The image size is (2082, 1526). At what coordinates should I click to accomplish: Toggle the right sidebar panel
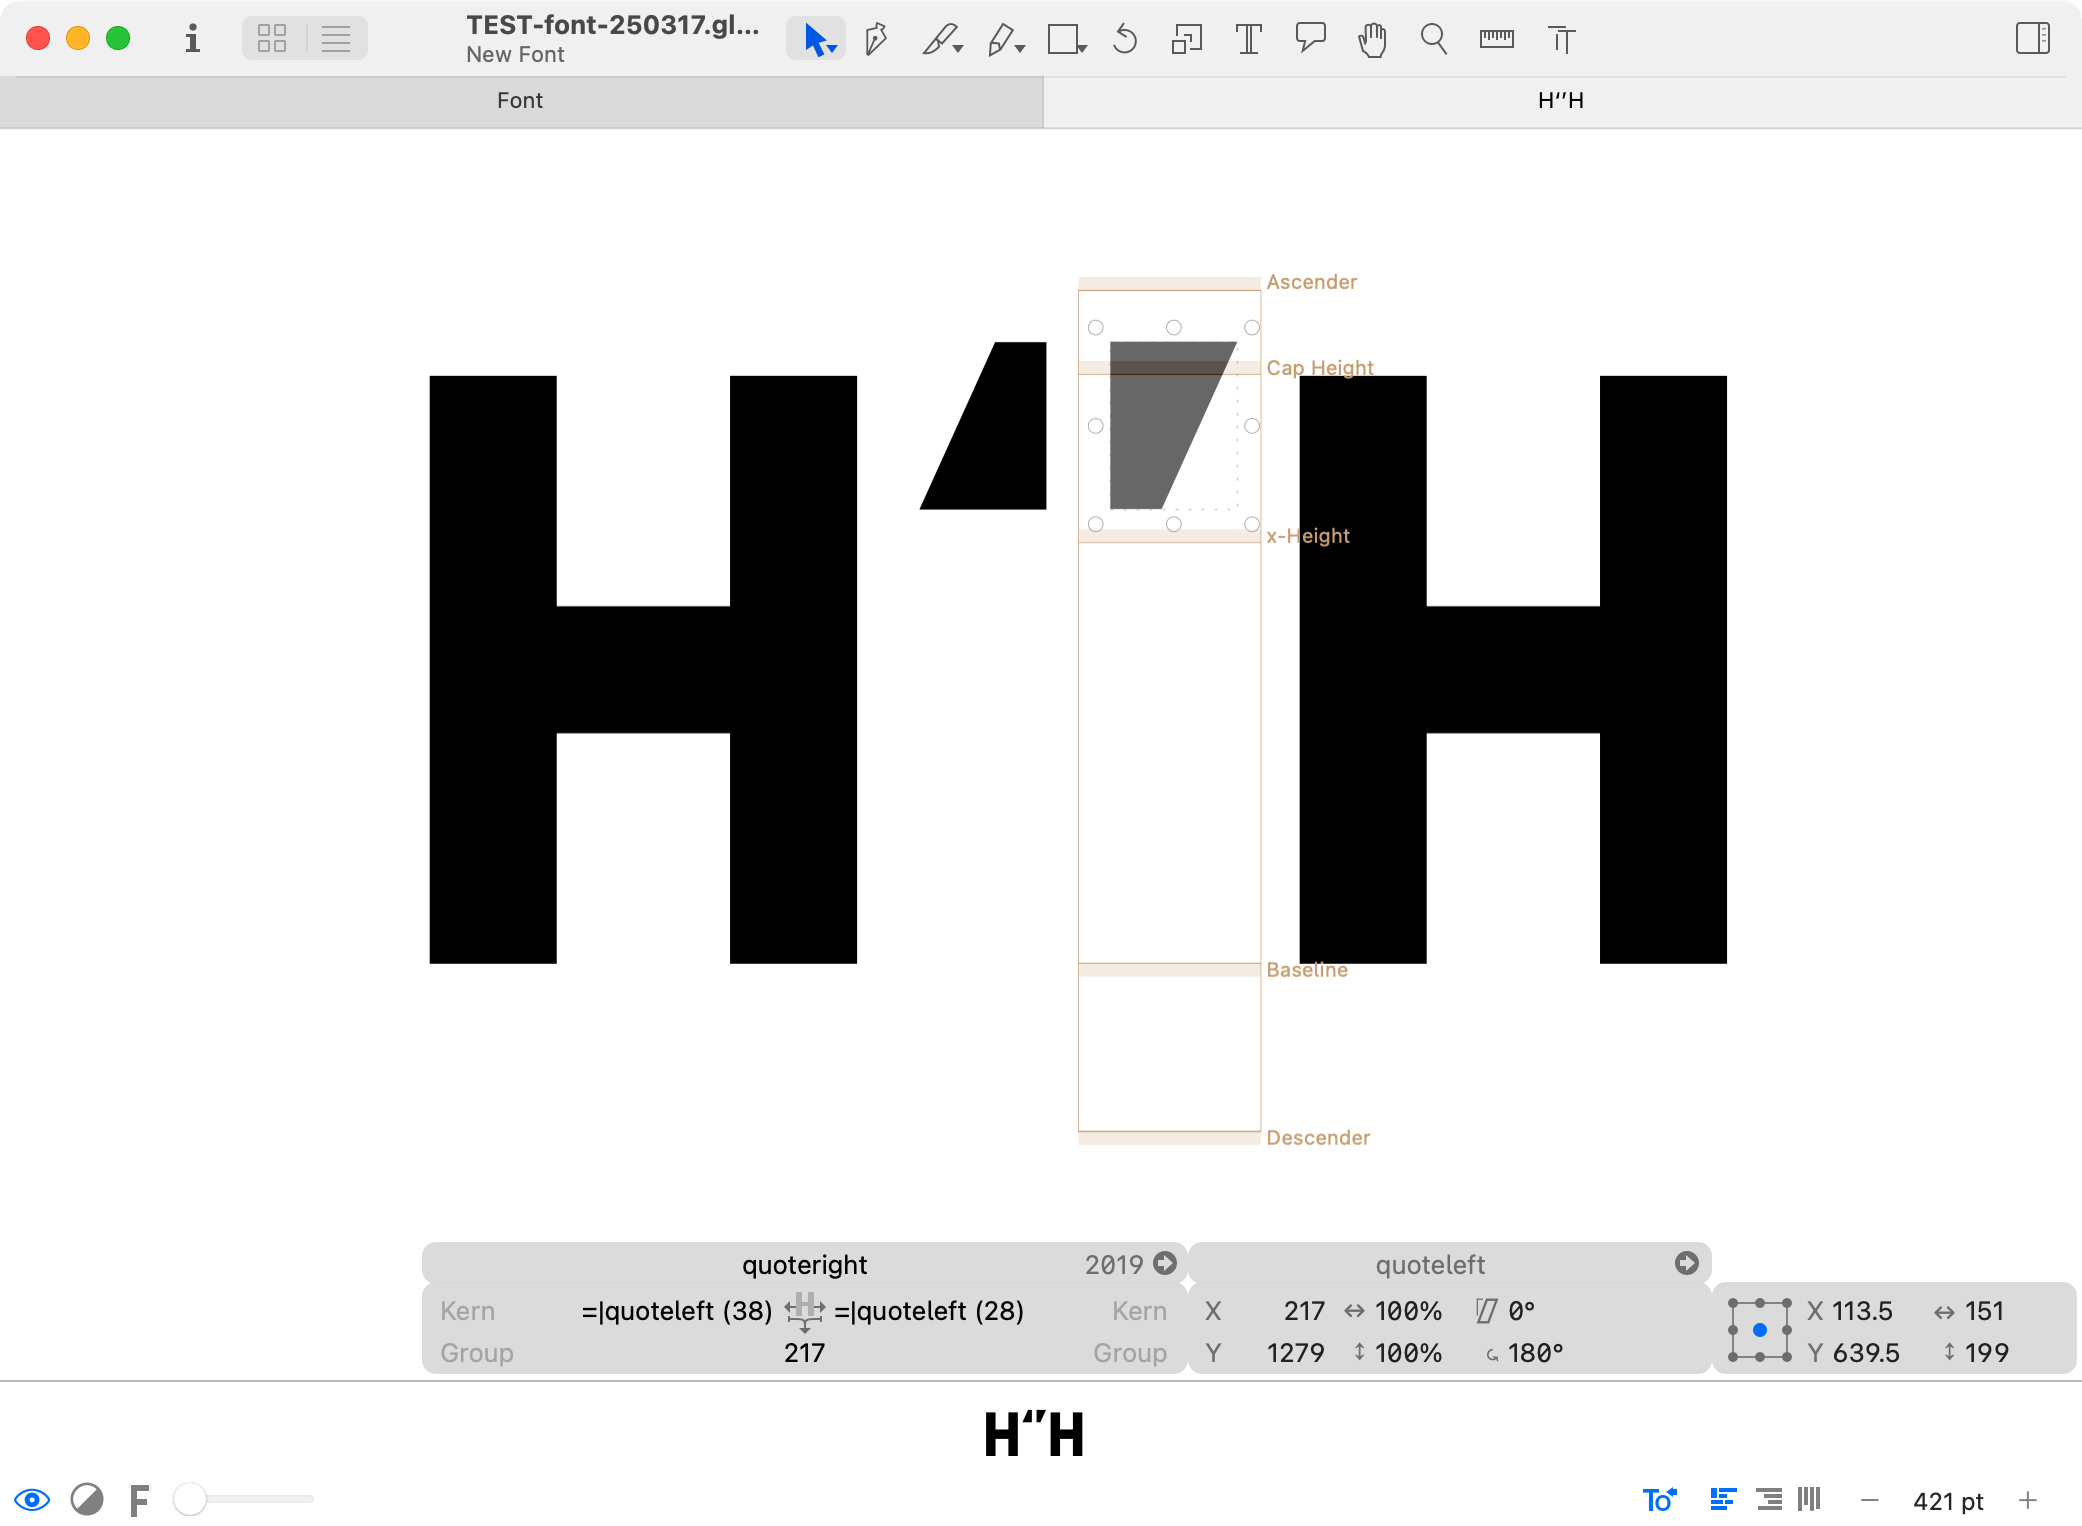2032,39
